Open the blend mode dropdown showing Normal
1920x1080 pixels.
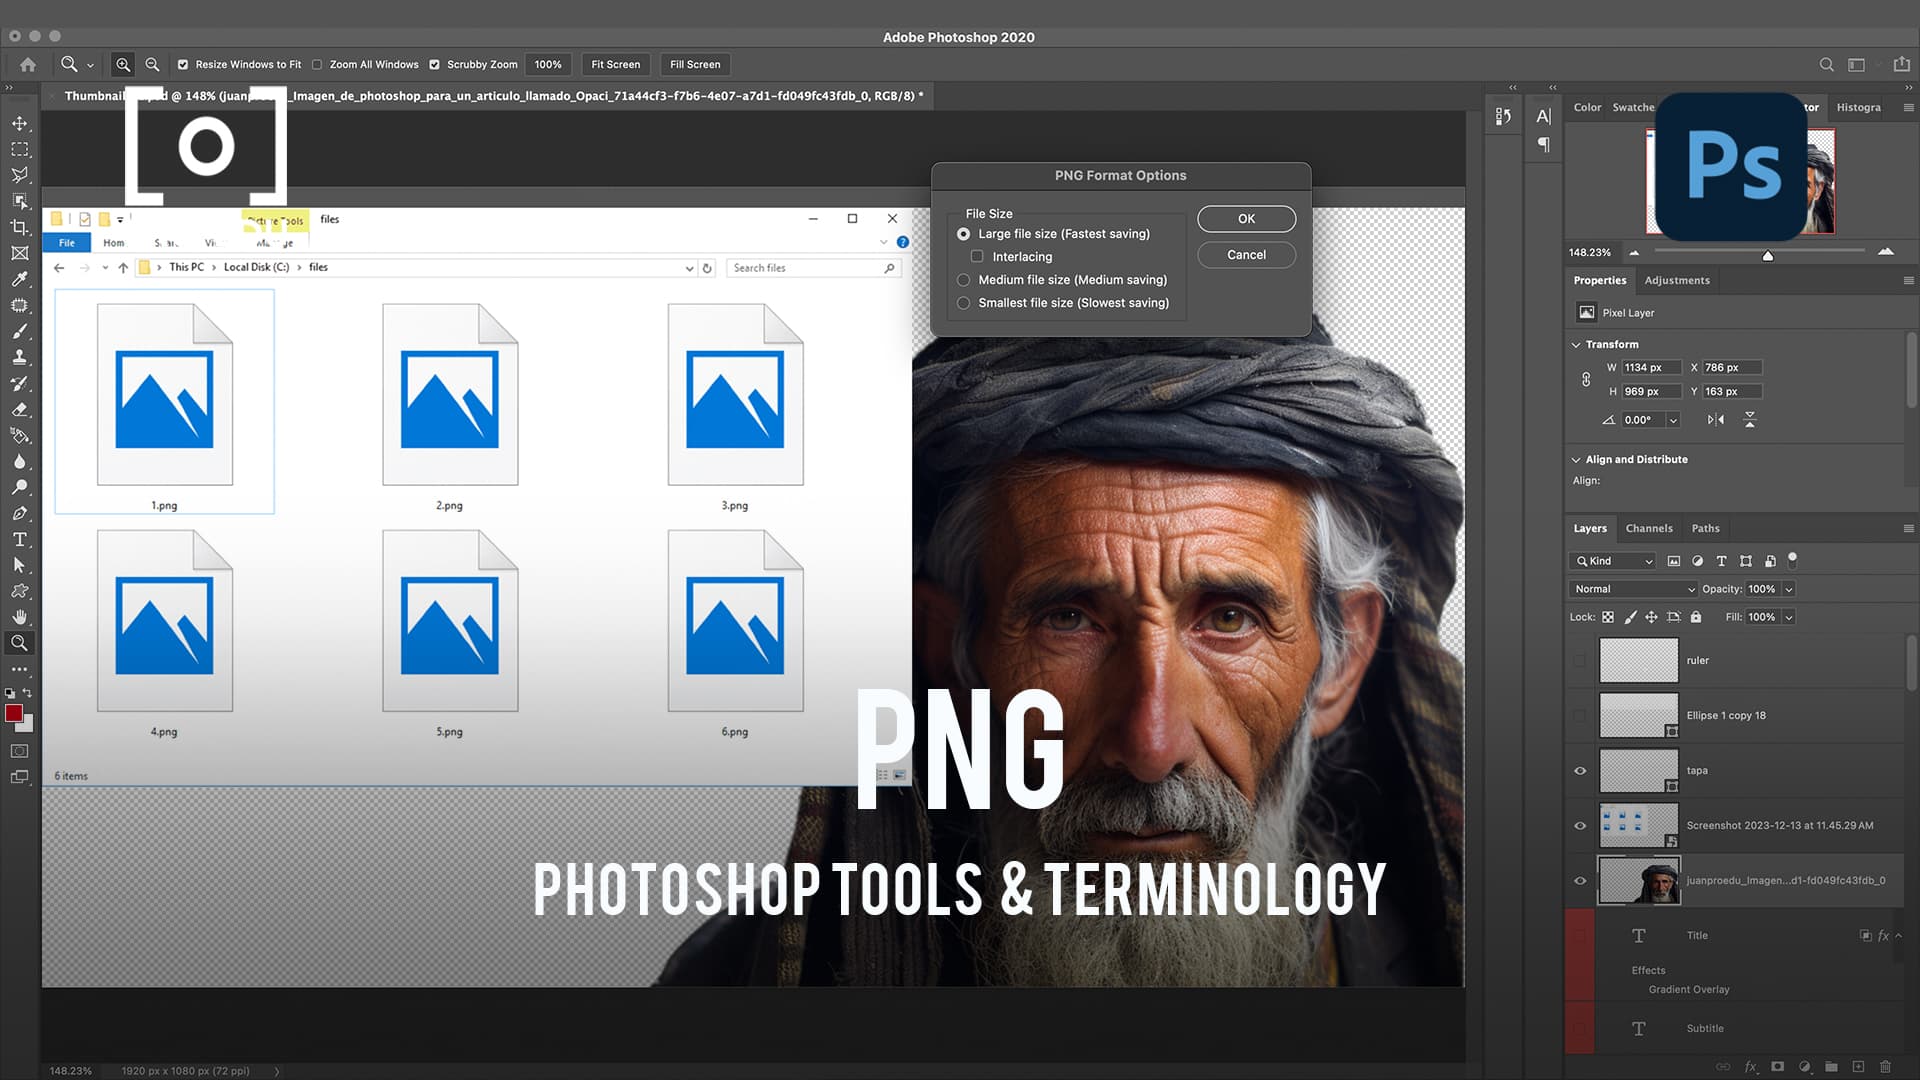pos(1632,589)
